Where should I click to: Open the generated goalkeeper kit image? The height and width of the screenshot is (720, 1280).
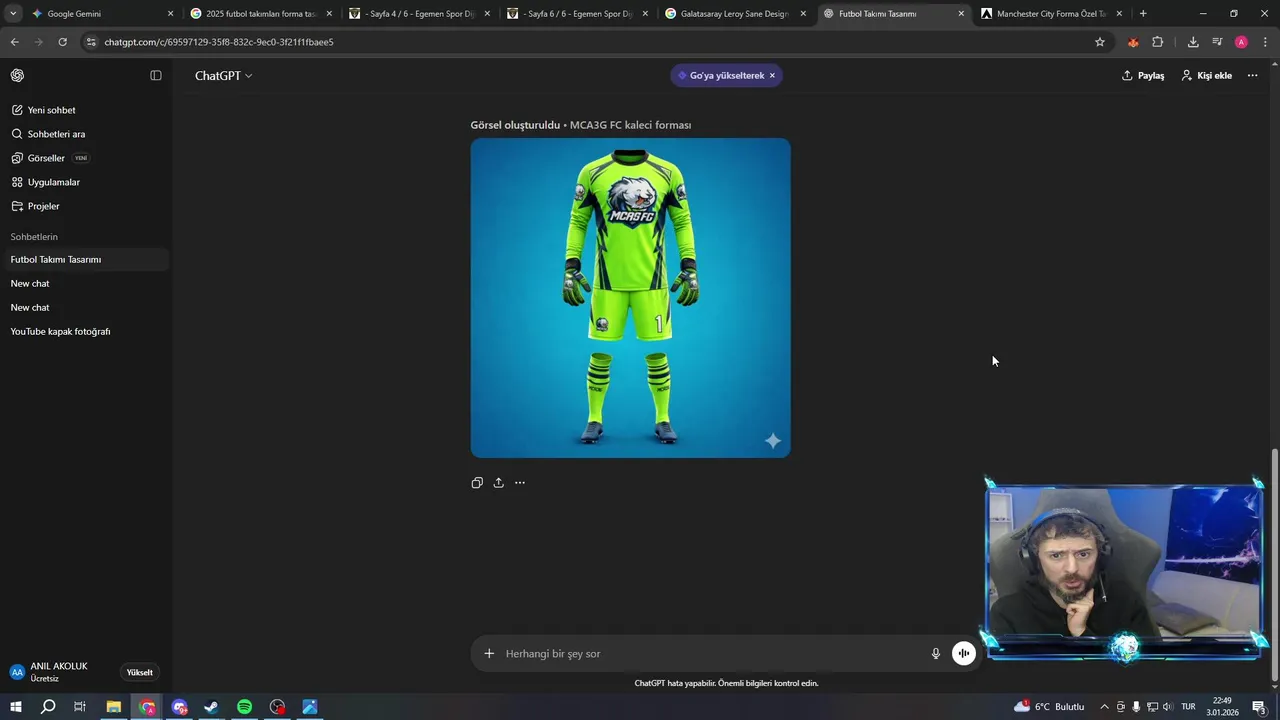(630, 298)
